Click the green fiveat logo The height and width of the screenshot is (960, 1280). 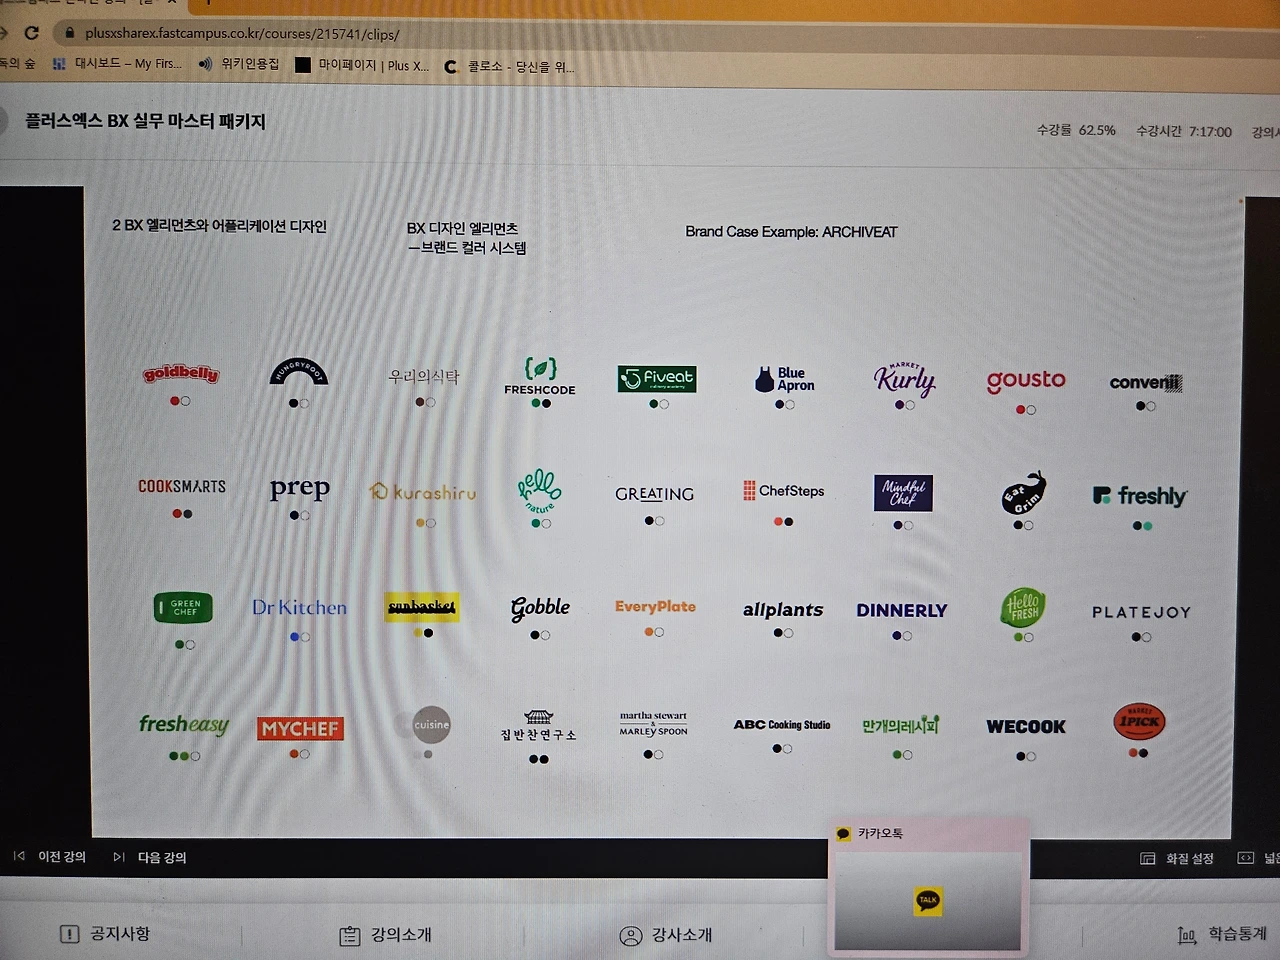tap(657, 379)
